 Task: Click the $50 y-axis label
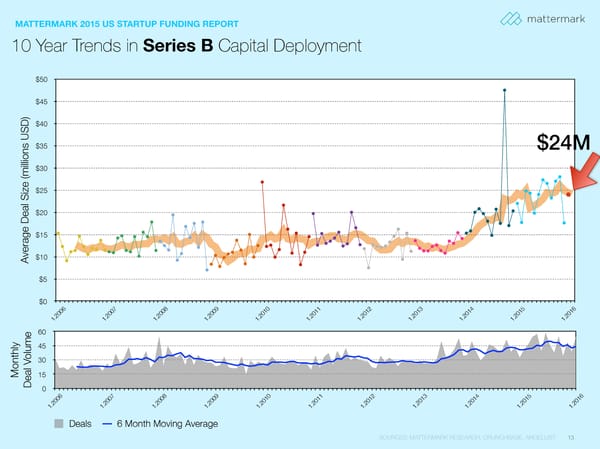tap(41, 79)
